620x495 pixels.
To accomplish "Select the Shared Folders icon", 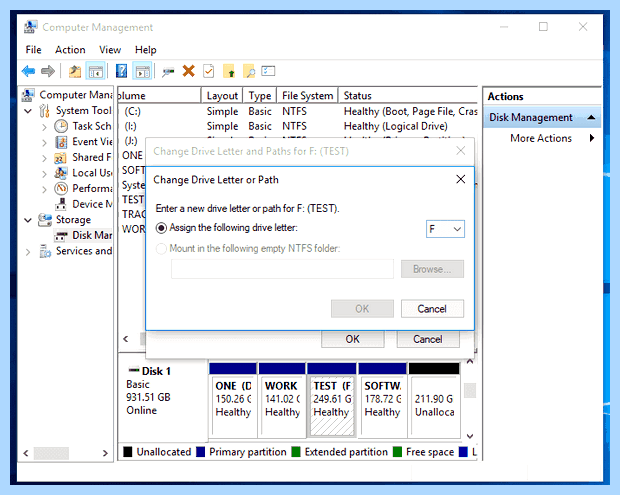I will [60, 158].
